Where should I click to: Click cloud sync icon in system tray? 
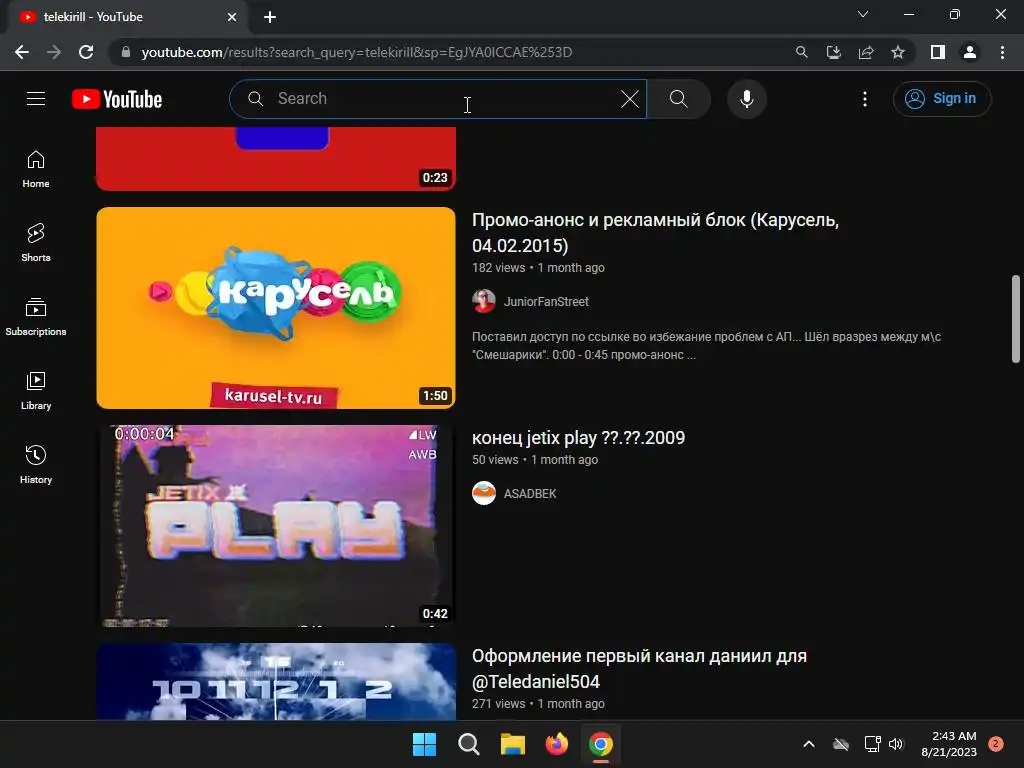pos(840,744)
